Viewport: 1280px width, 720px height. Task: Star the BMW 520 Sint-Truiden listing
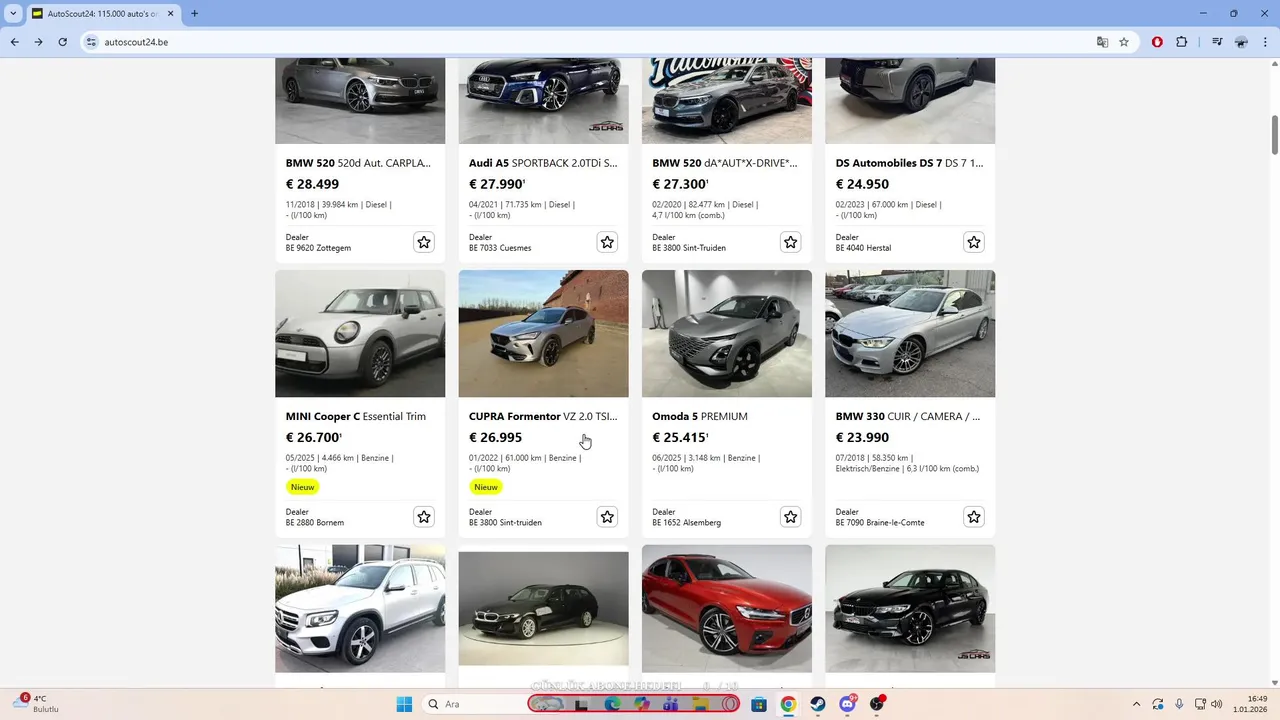point(791,242)
